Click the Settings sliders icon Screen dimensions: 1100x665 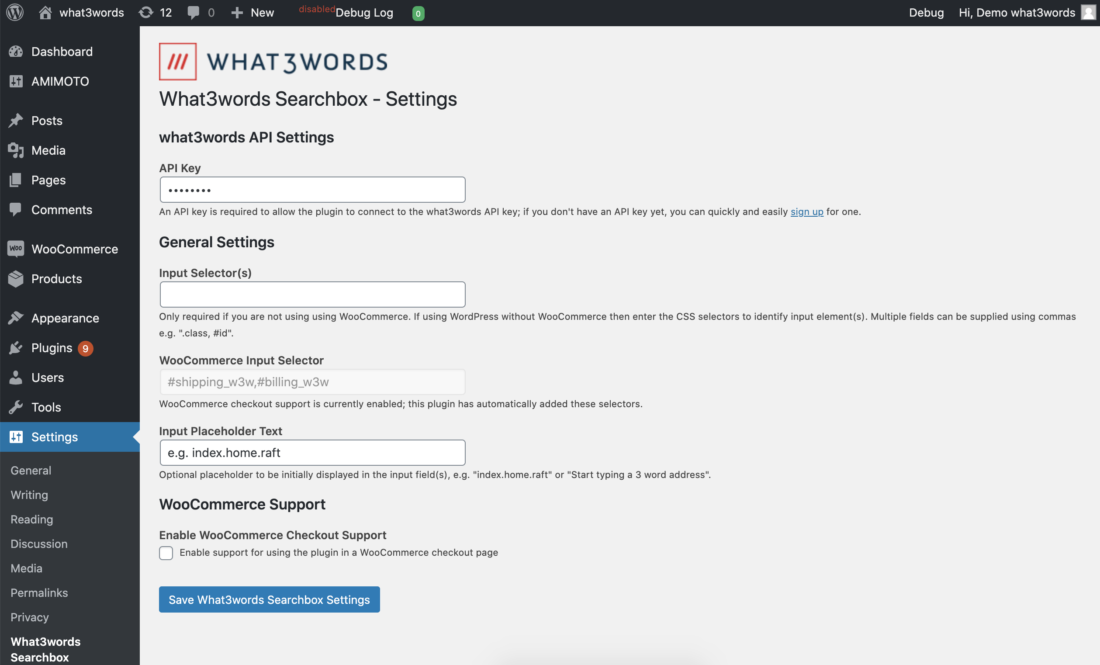click(15, 437)
